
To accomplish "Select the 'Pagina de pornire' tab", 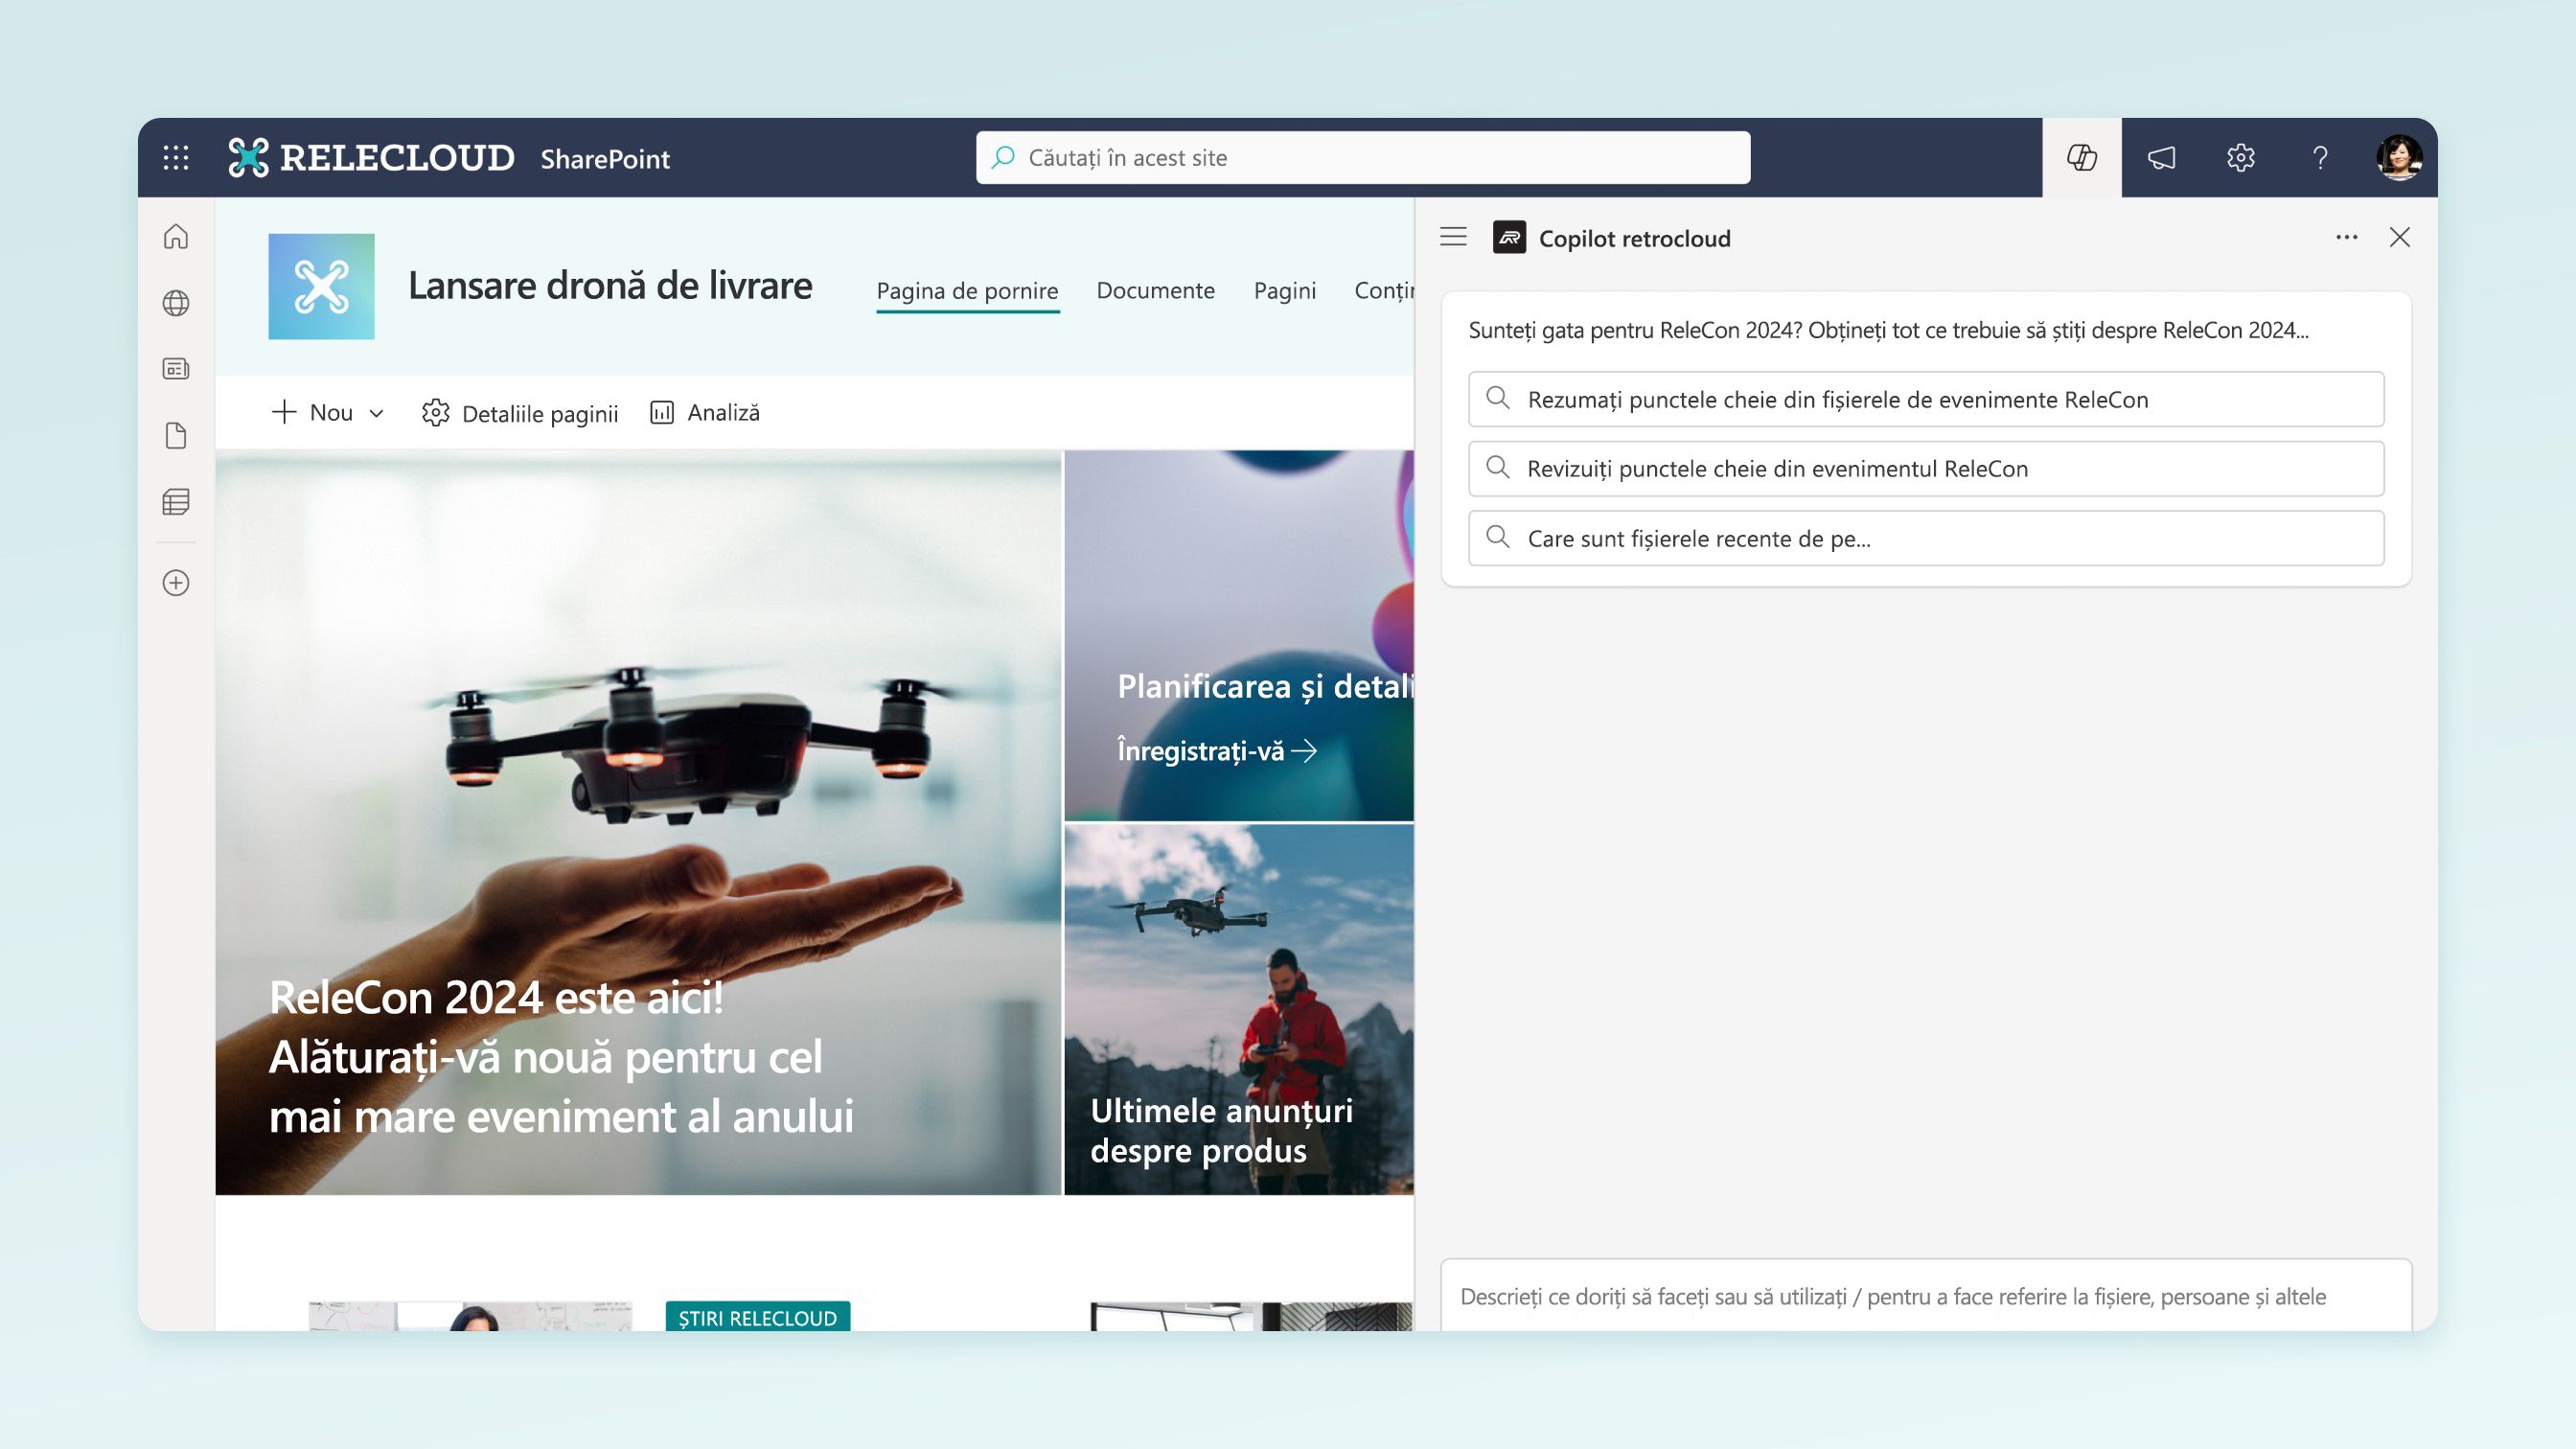I will point(968,288).
